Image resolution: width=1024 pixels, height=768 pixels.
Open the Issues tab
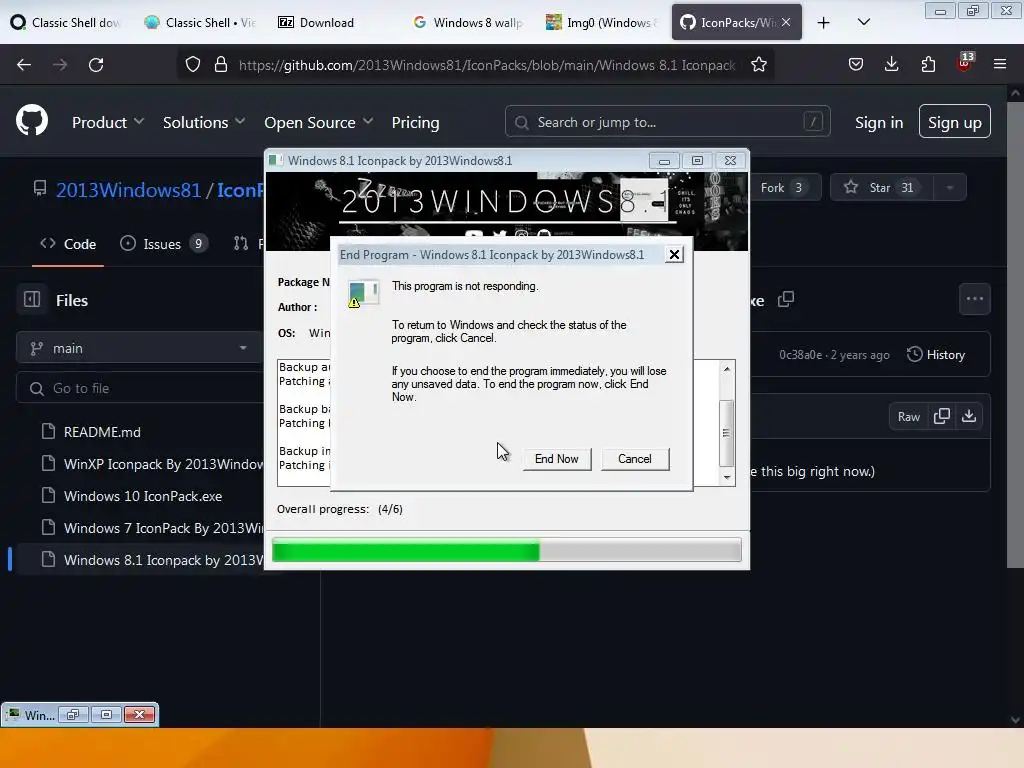163,244
